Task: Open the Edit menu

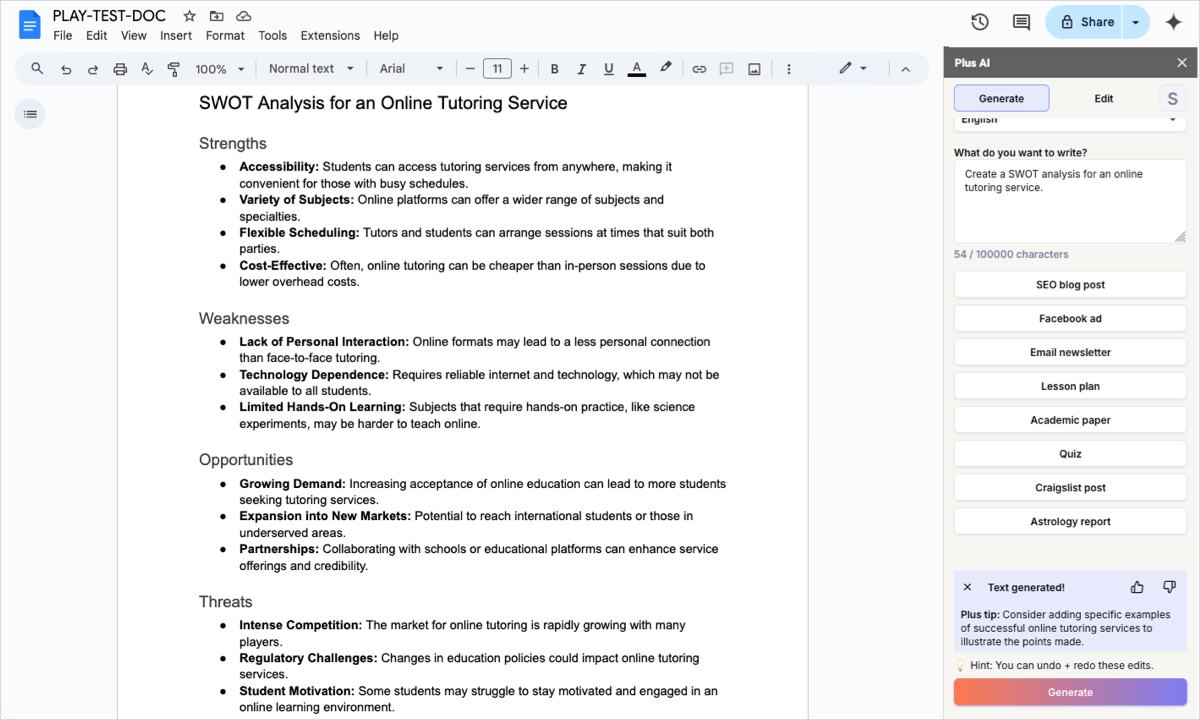Action: (97, 35)
